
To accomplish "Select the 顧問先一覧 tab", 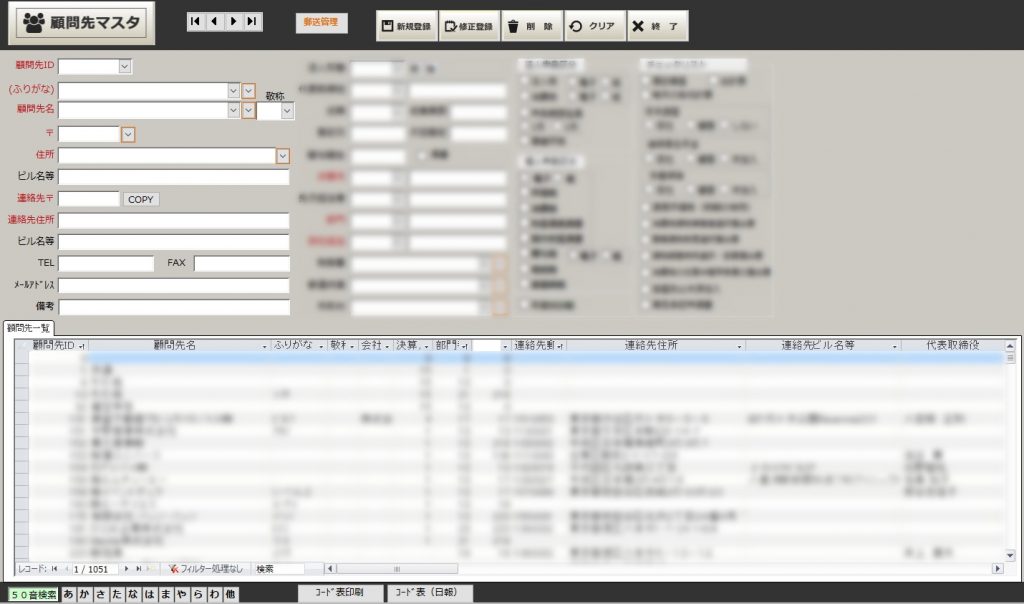I will click(x=28, y=328).
